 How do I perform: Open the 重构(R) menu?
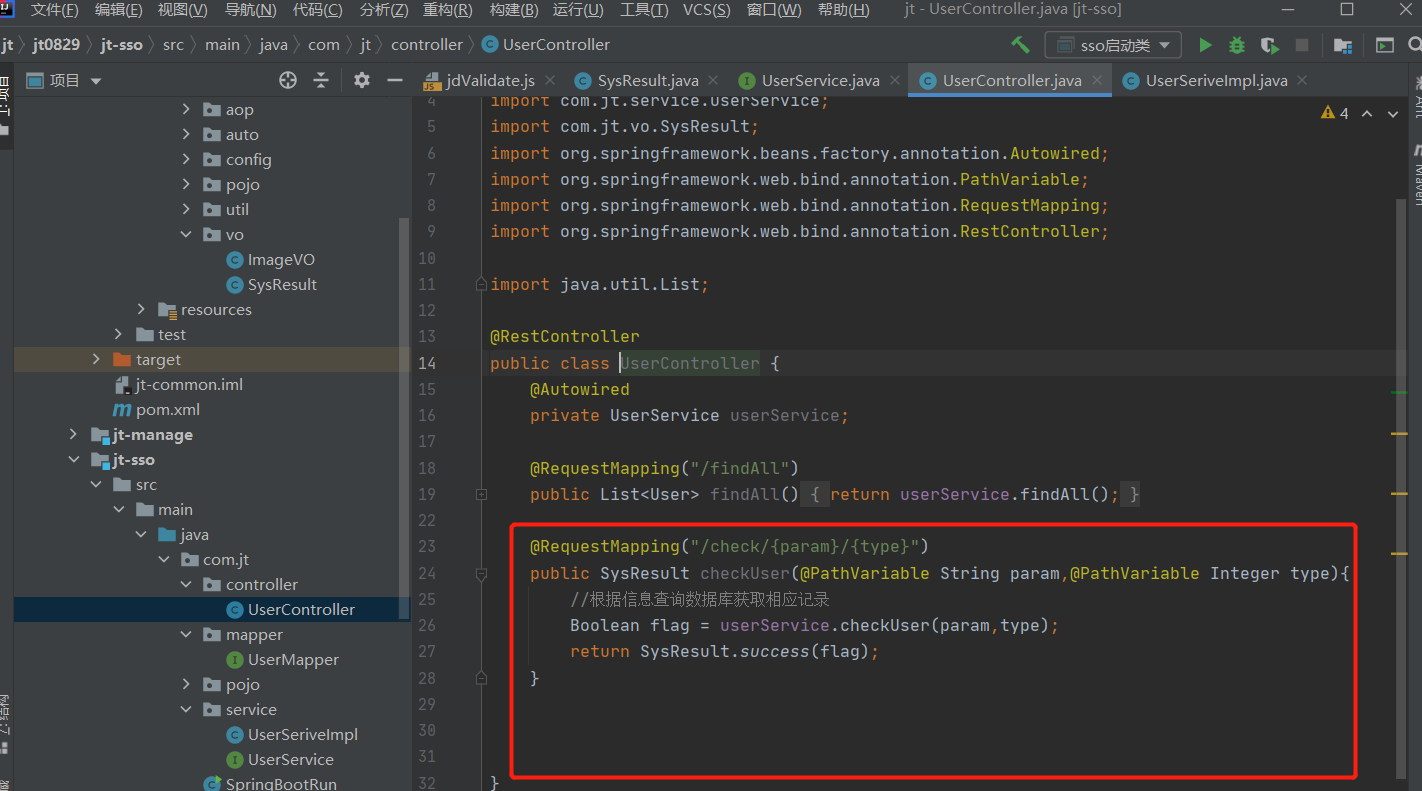(447, 10)
